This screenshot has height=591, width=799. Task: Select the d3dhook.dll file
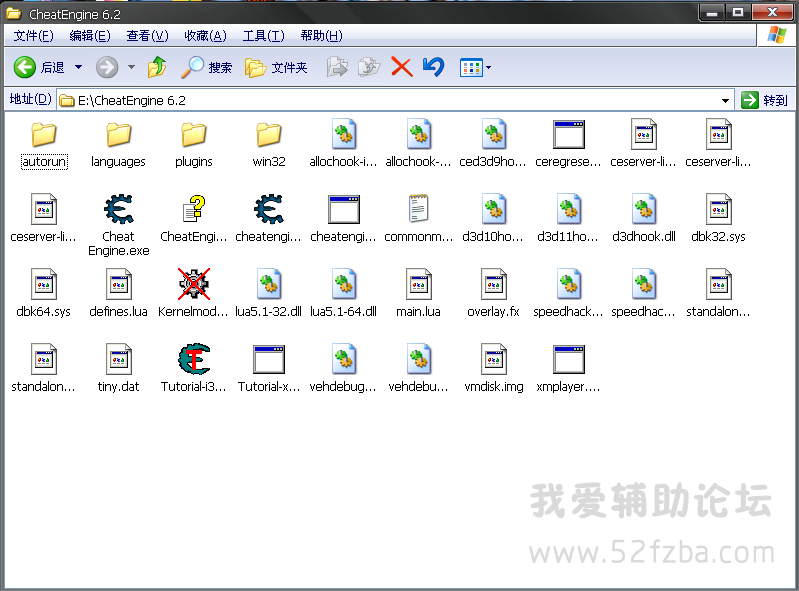[x=644, y=219]
